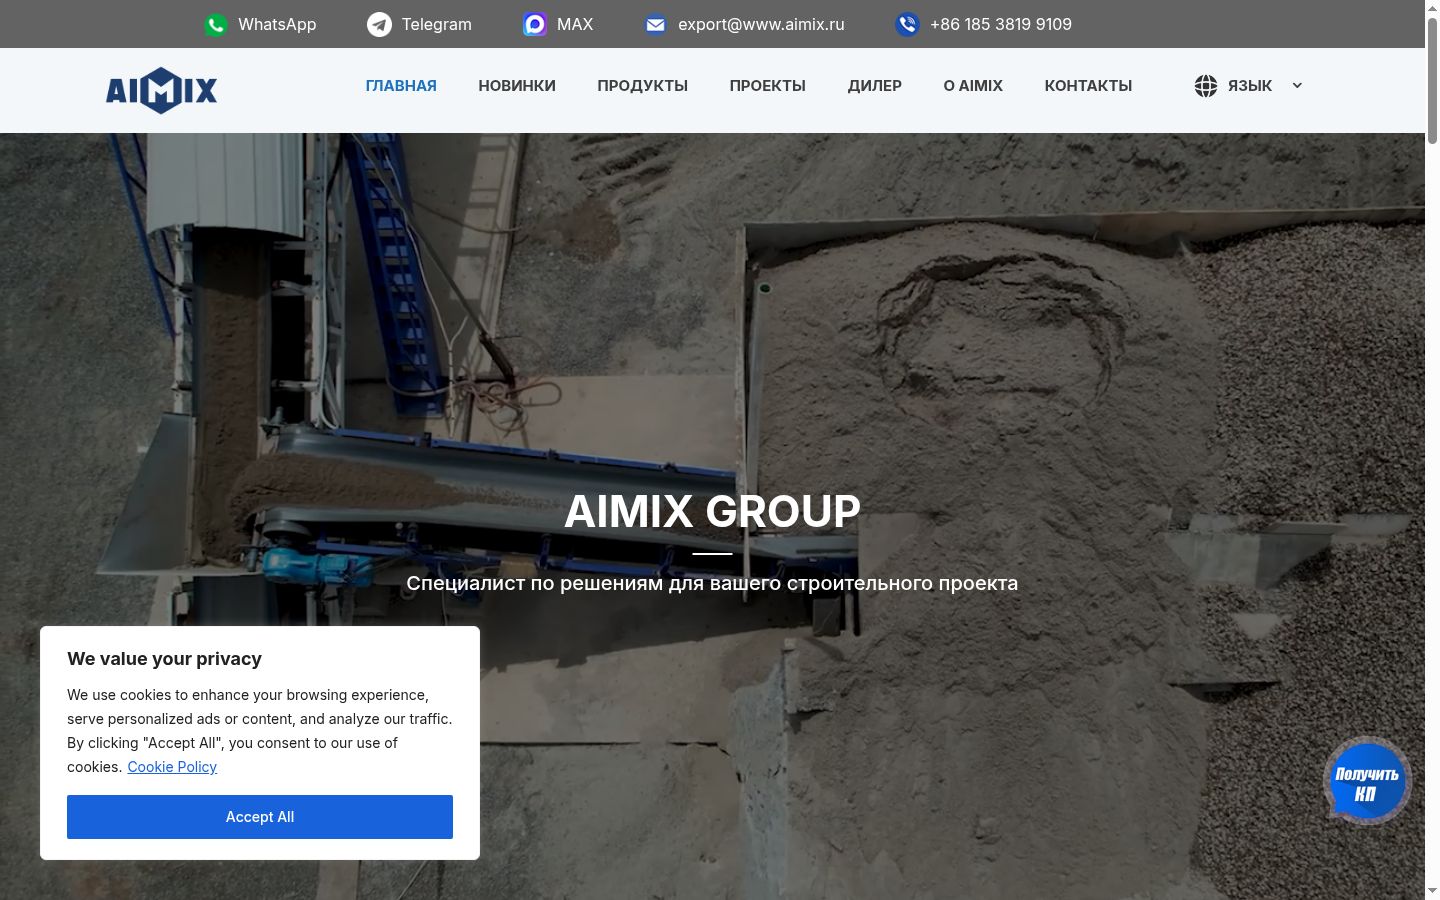Click the Telegram text link
The width and height of the screenshot is (1440, 900).
click(437, 25)
